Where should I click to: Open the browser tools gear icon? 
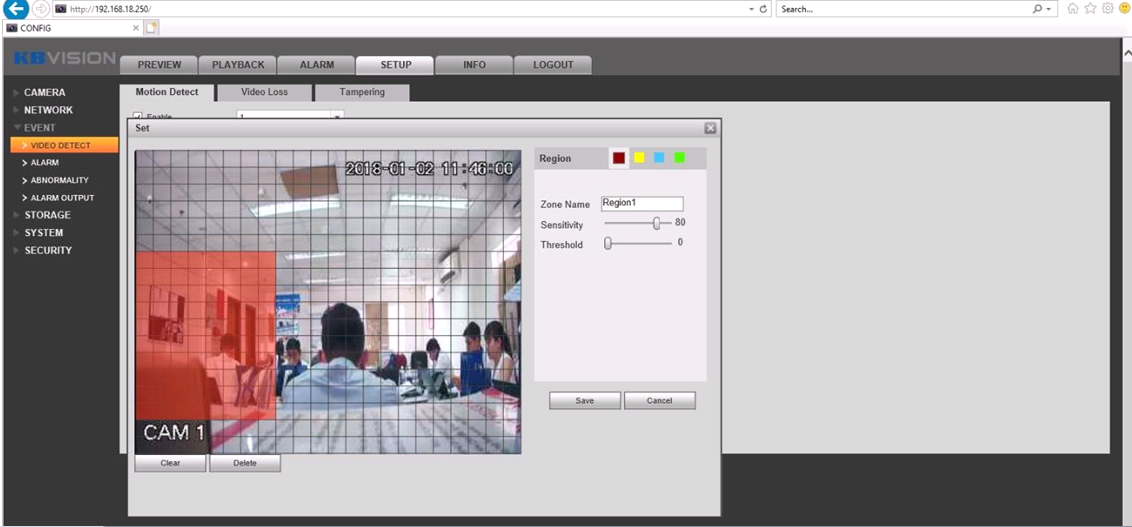(x=1109, y=9)
